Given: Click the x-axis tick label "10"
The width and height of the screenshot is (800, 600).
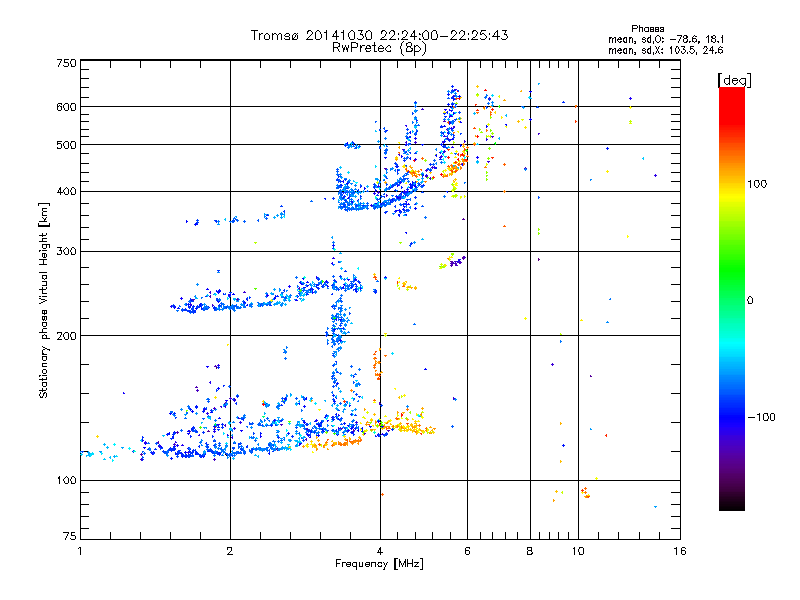Looking at the screenshot, I should [x=578, y=551].
